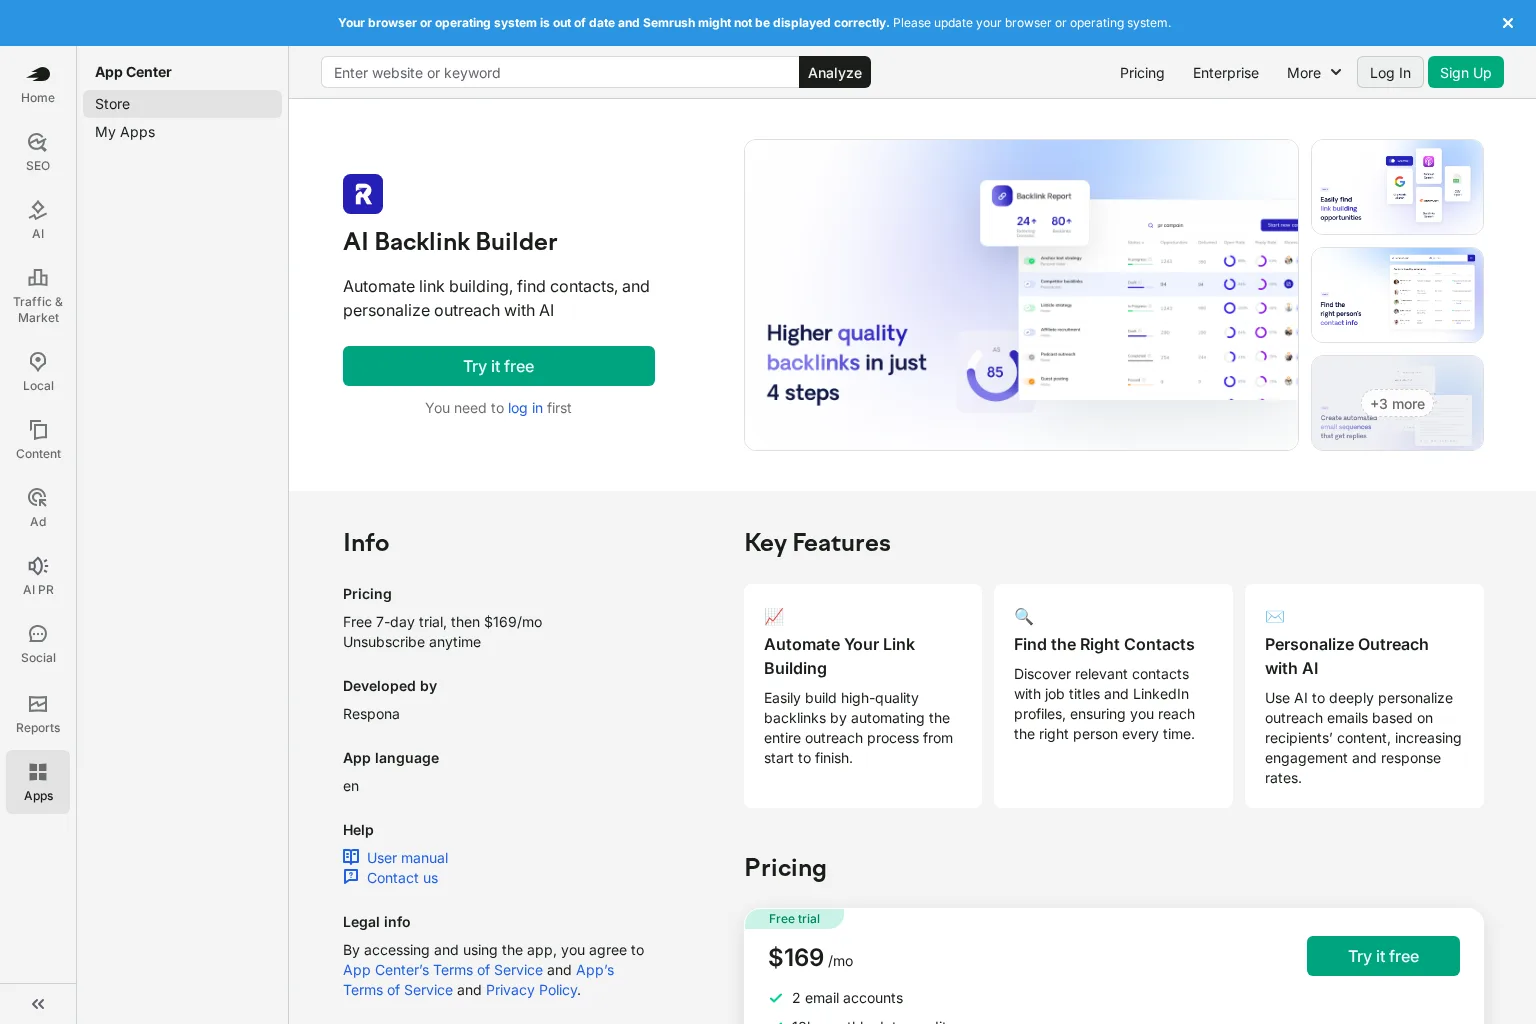Click the Sign Up button

(x=1466, y=72)
